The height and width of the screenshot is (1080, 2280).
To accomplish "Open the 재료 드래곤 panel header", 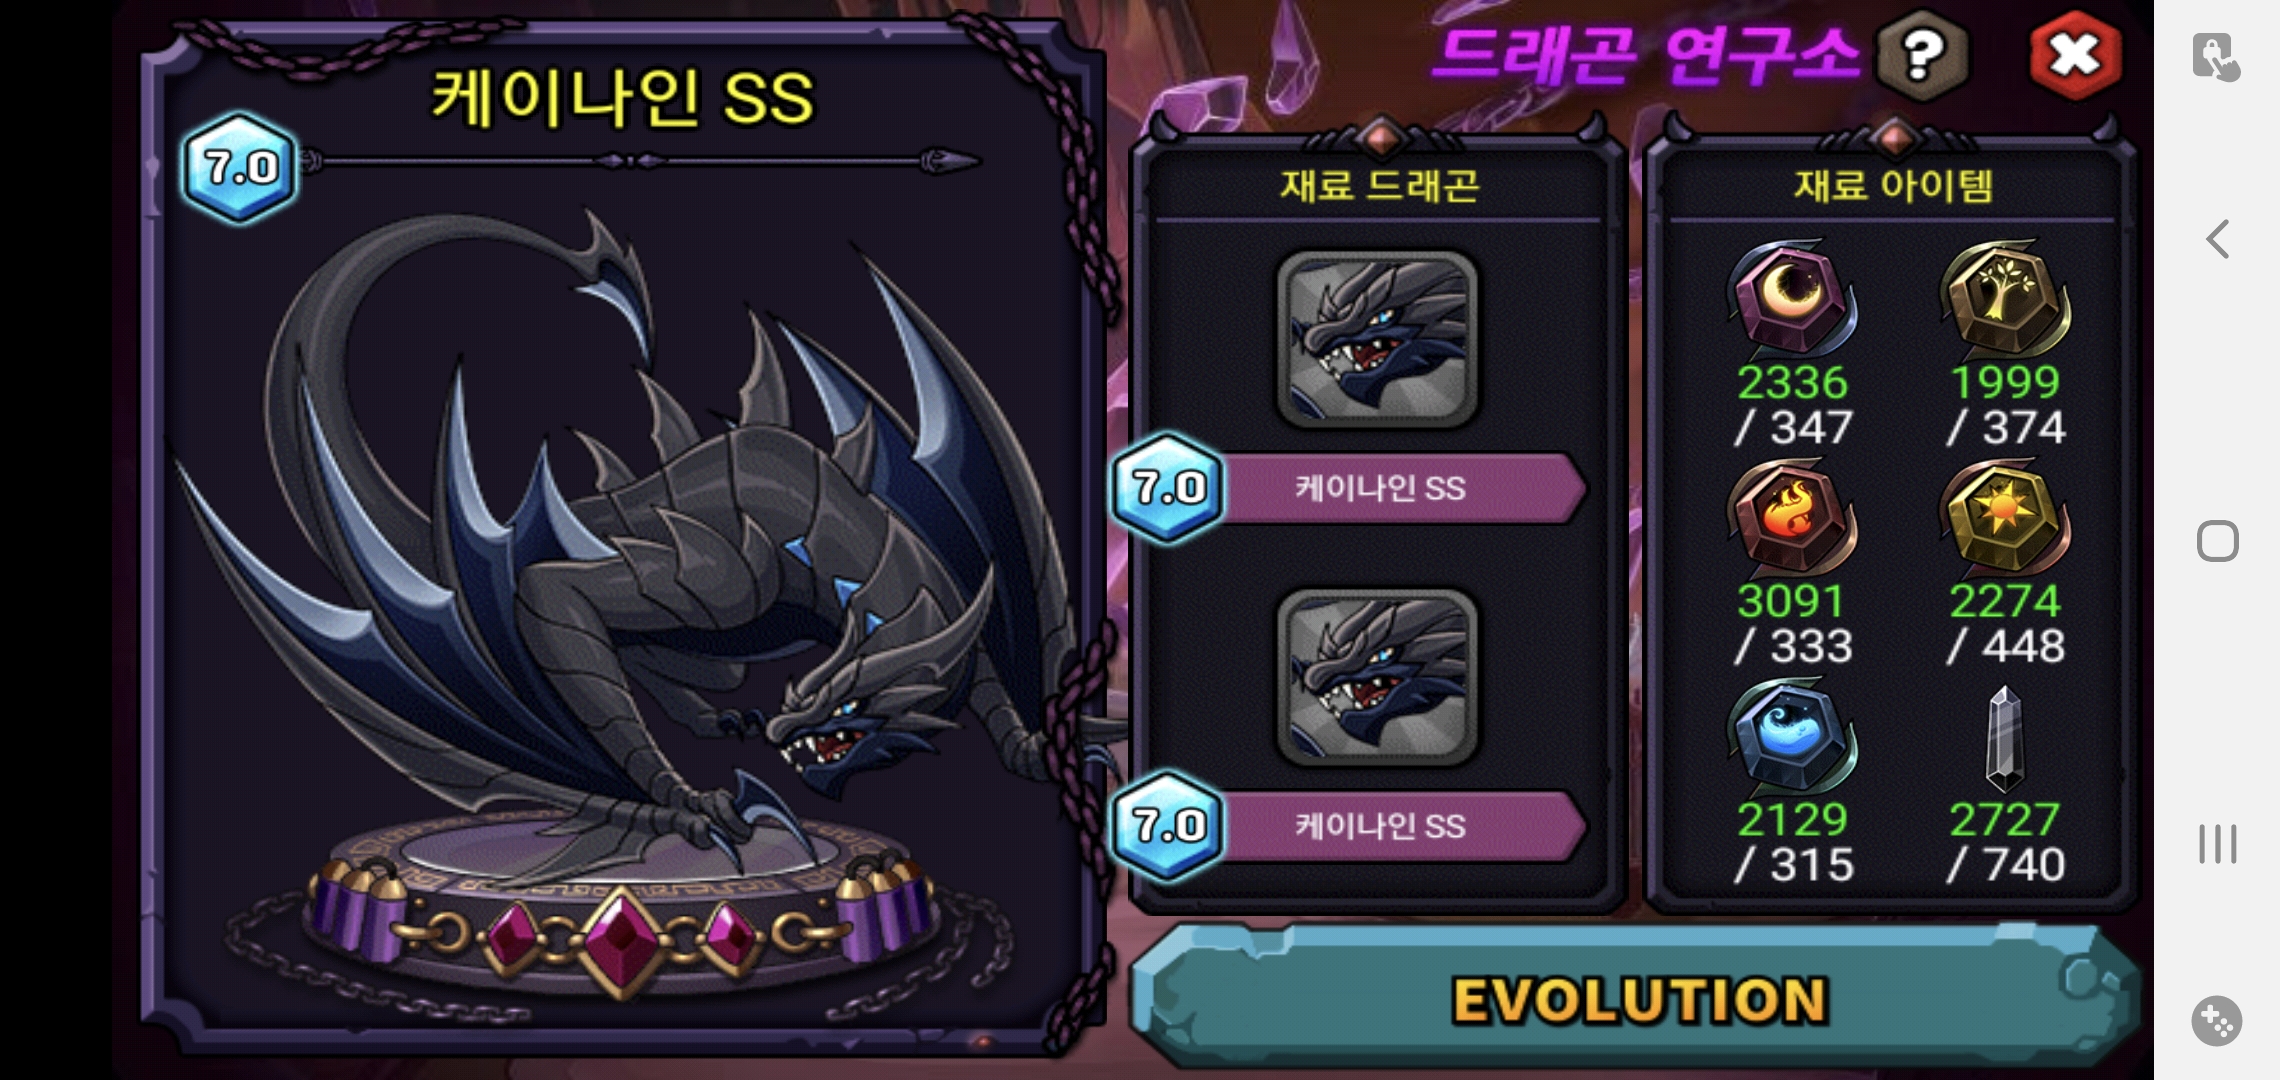I will (1379, 185).
